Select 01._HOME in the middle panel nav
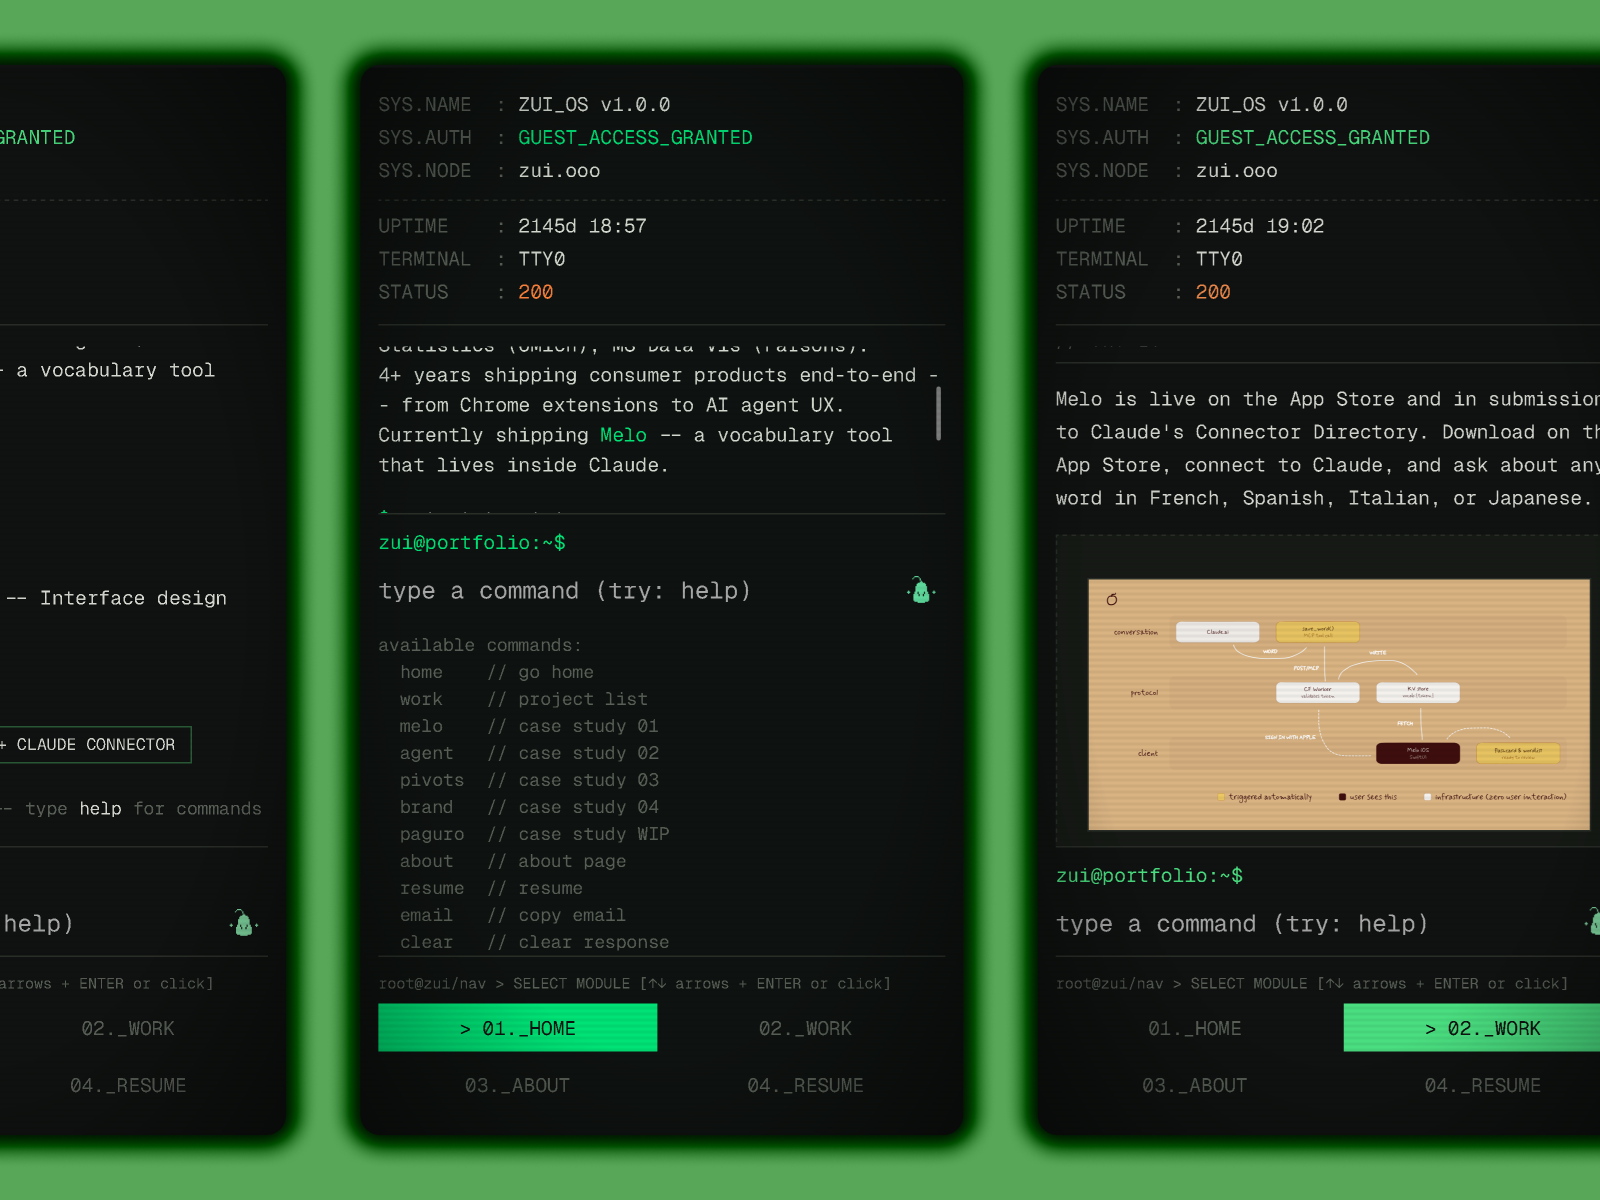The height and width of the screenshot is (1200, 1600). [x=517, y=1028]
